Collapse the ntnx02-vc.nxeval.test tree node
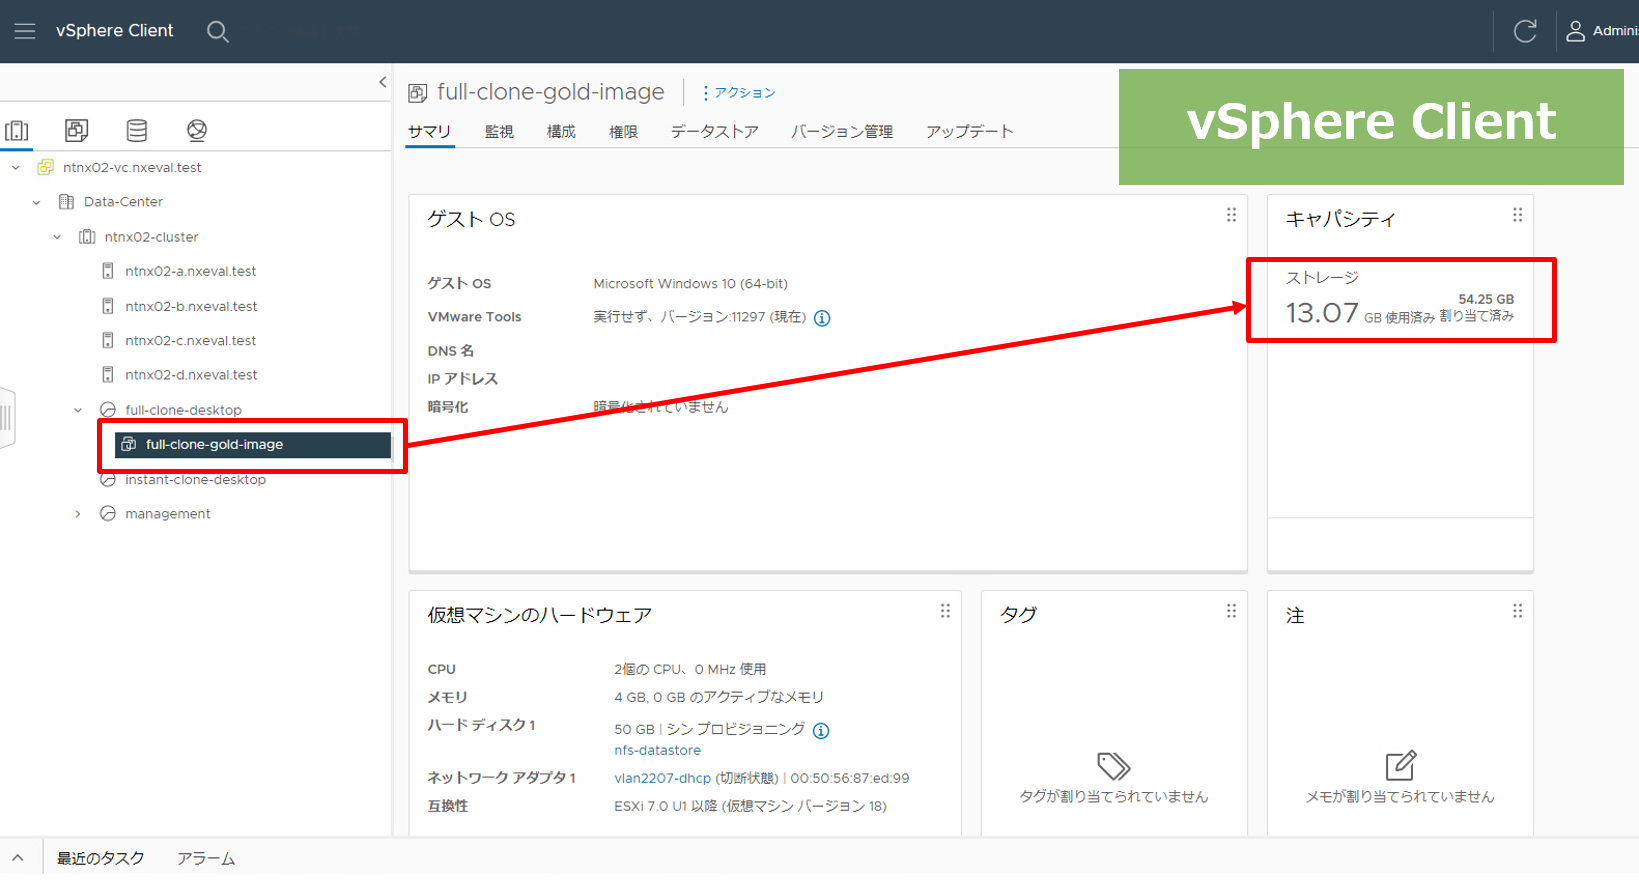1639x880 pixels. [x=16, y=168]
